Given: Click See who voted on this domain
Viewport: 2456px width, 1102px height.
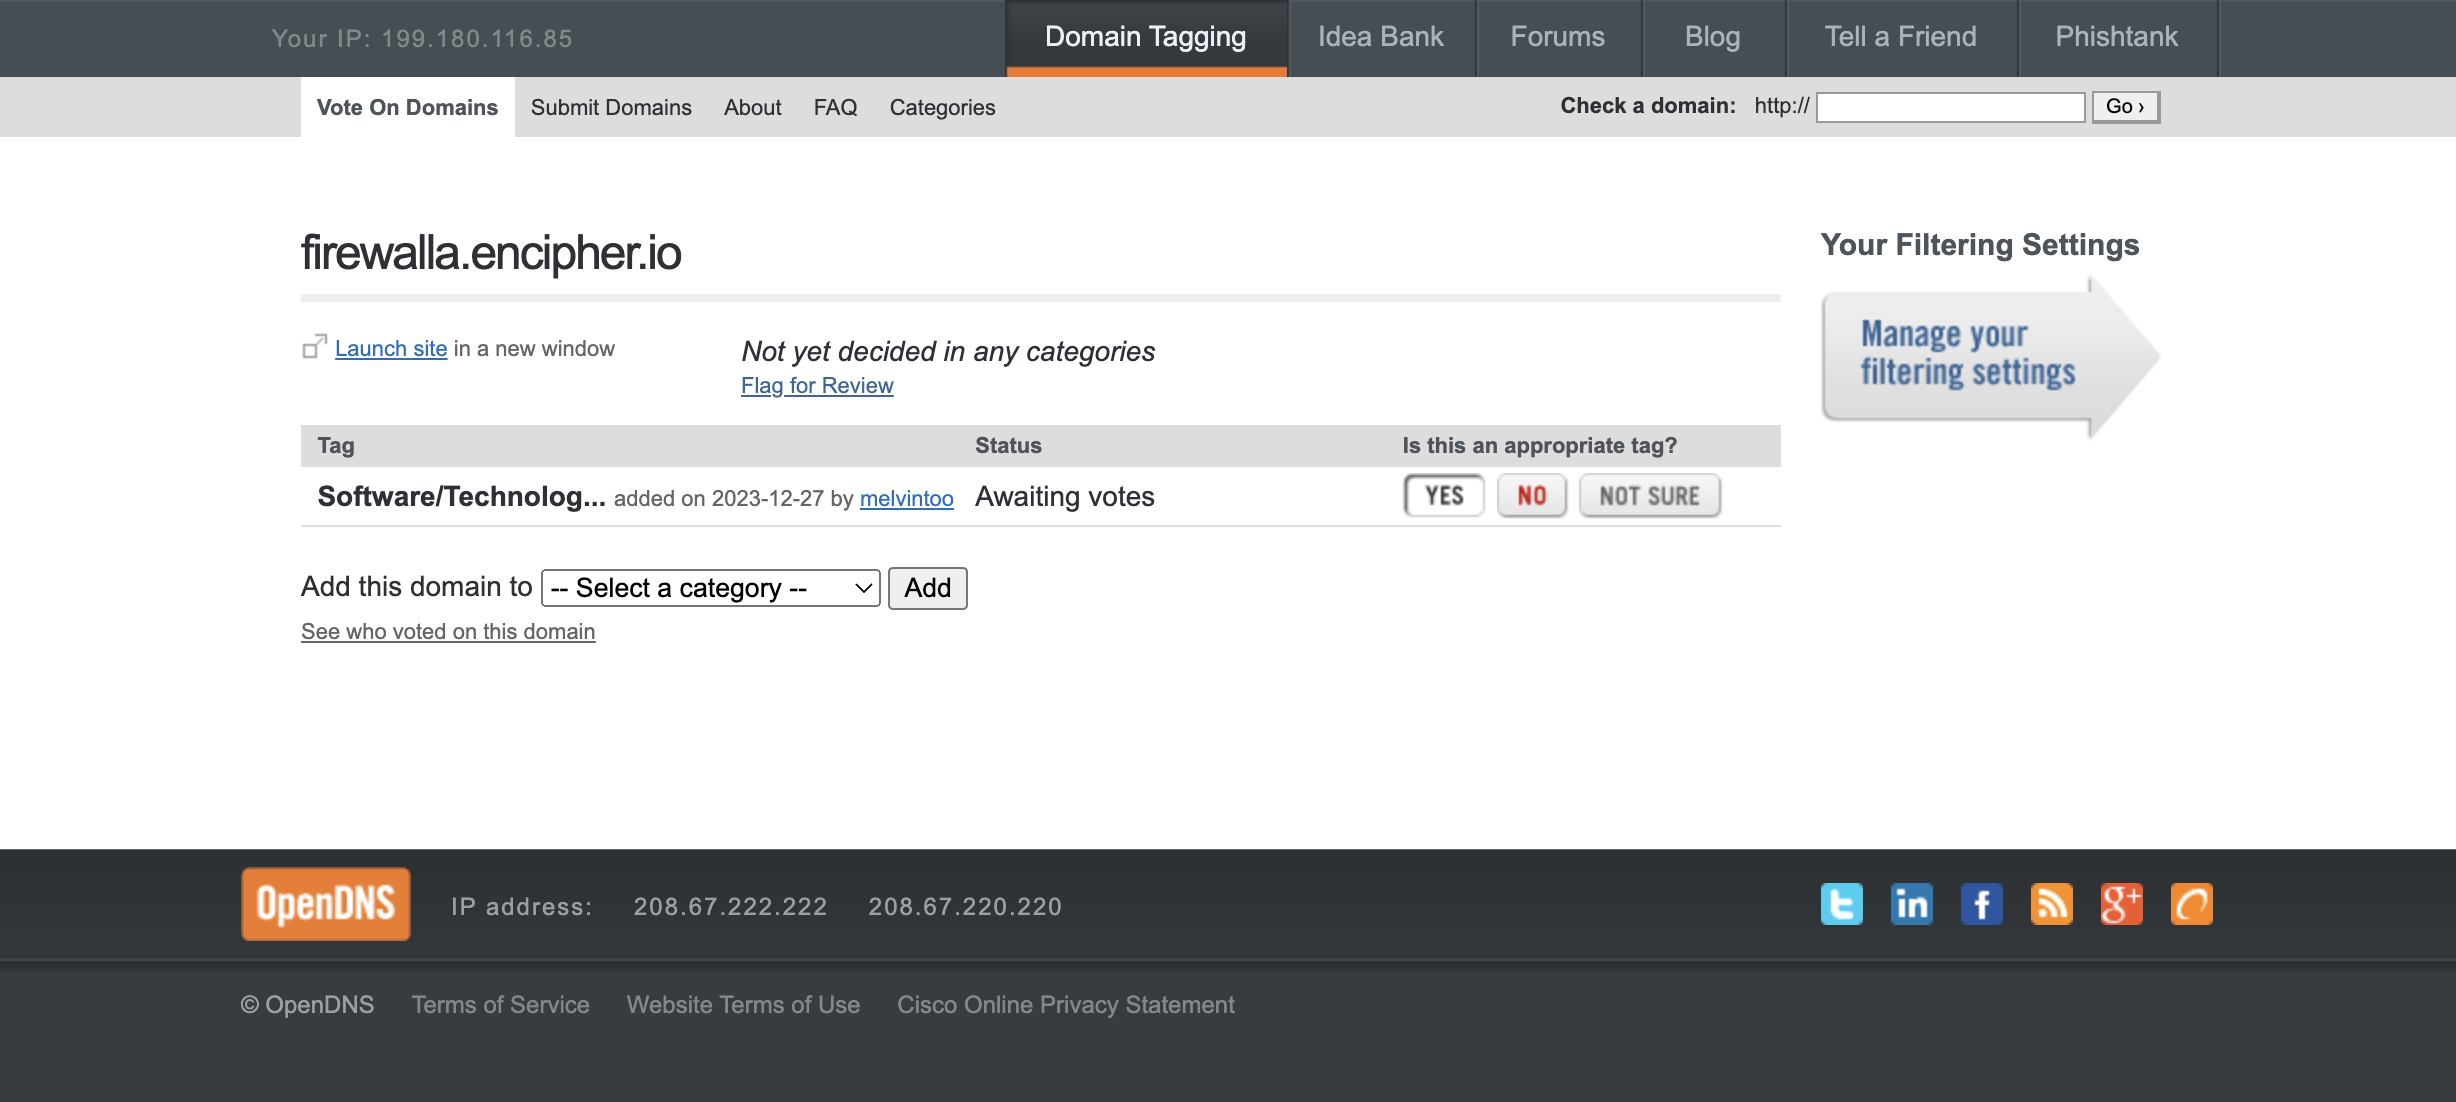Looking at the screenshot, I should tap(448, 631).
